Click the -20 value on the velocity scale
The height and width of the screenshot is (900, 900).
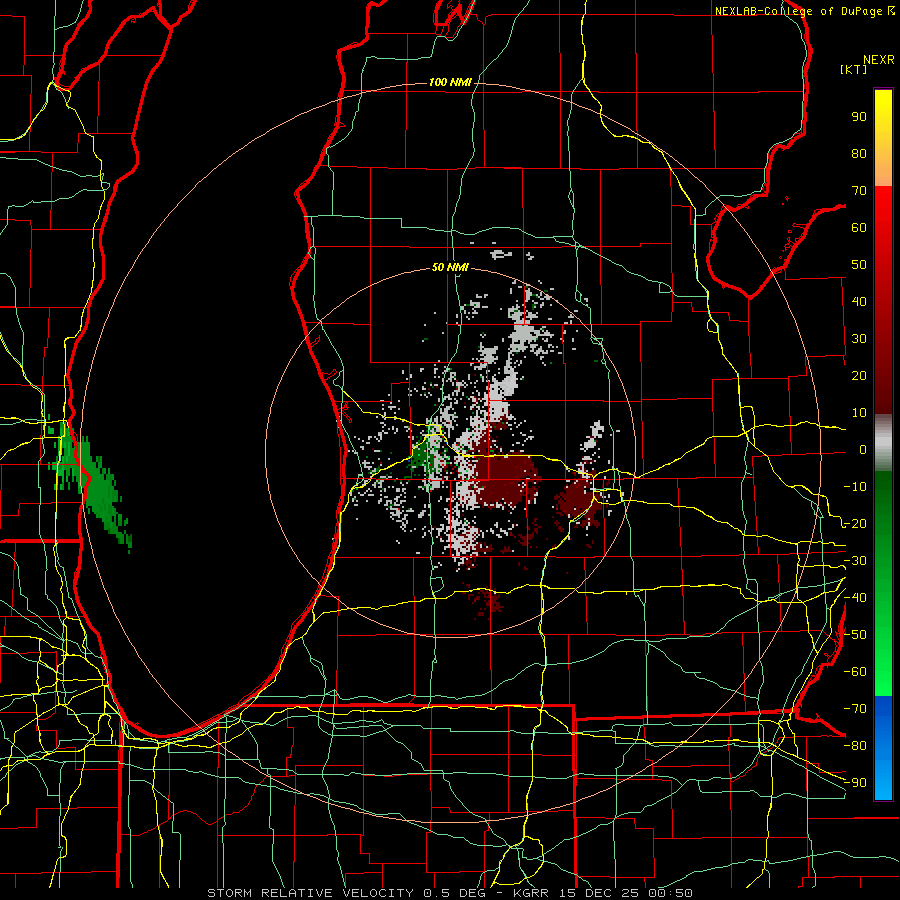click(855, 523)
